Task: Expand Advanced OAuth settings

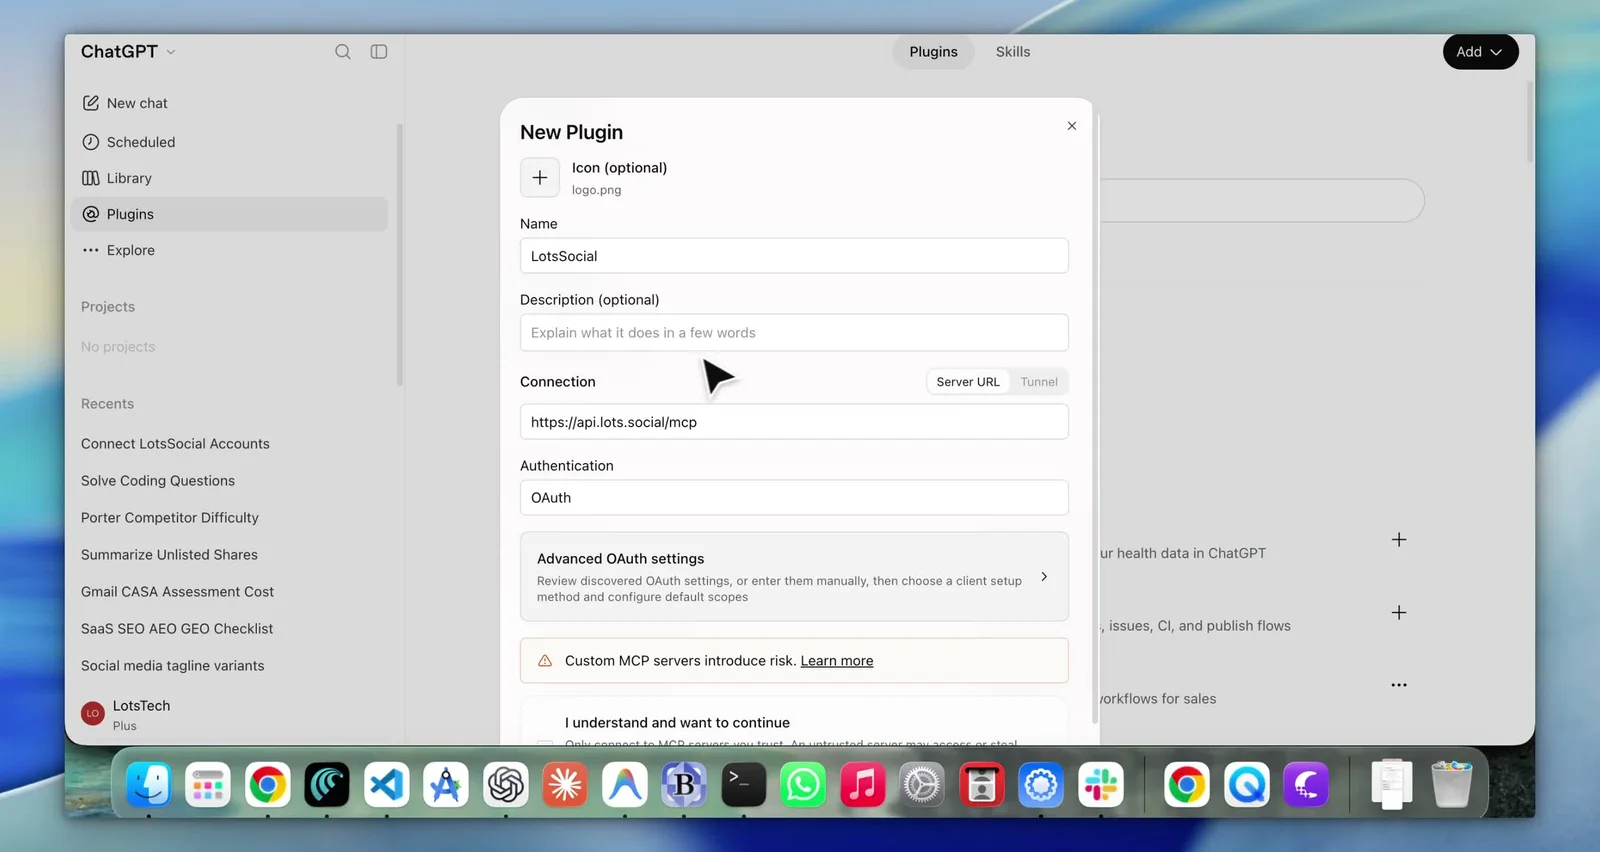Action: click(x=794, y=577)
